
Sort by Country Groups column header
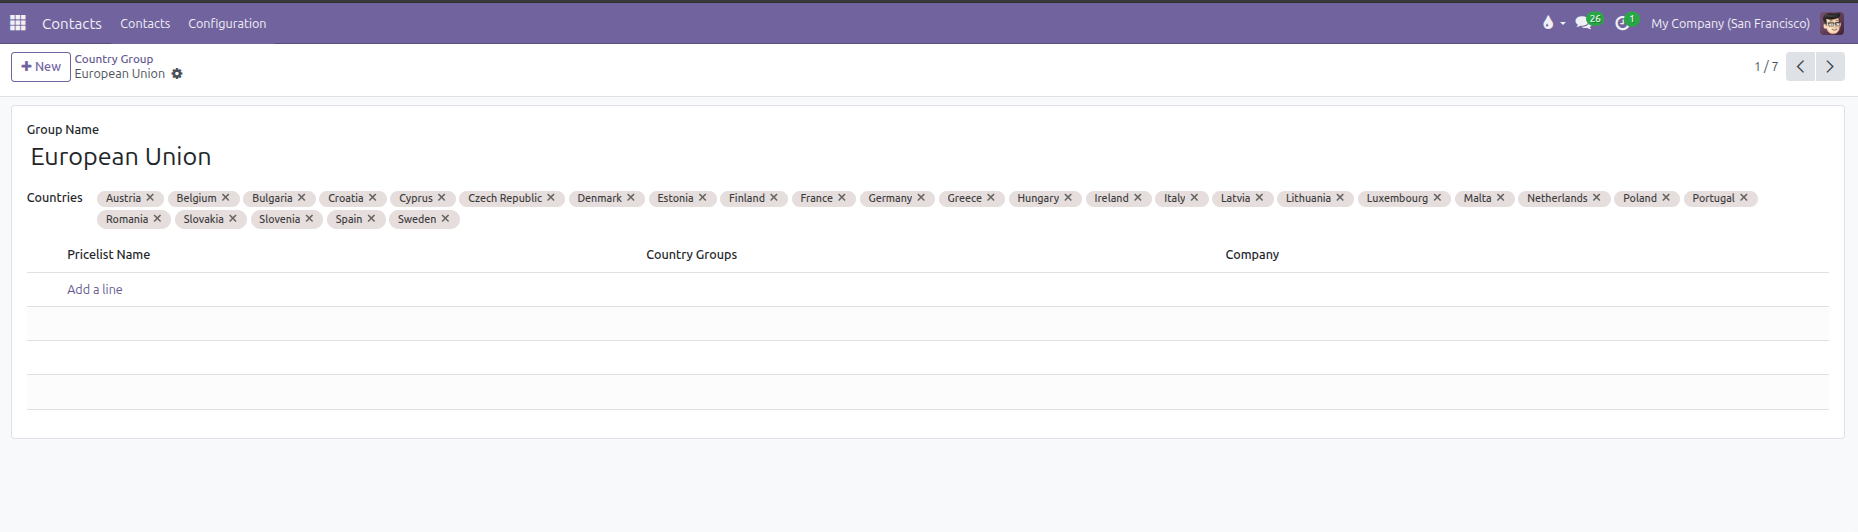tap(691, 255)
